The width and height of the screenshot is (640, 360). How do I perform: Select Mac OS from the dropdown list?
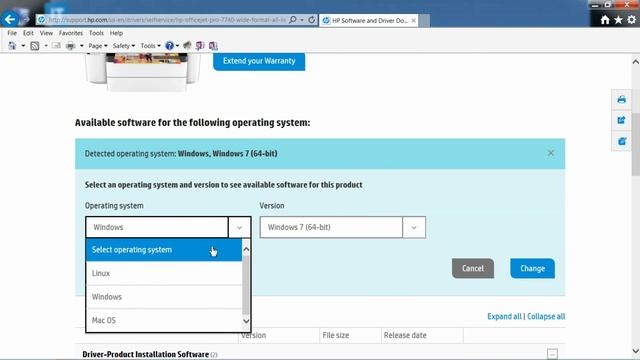164,320
